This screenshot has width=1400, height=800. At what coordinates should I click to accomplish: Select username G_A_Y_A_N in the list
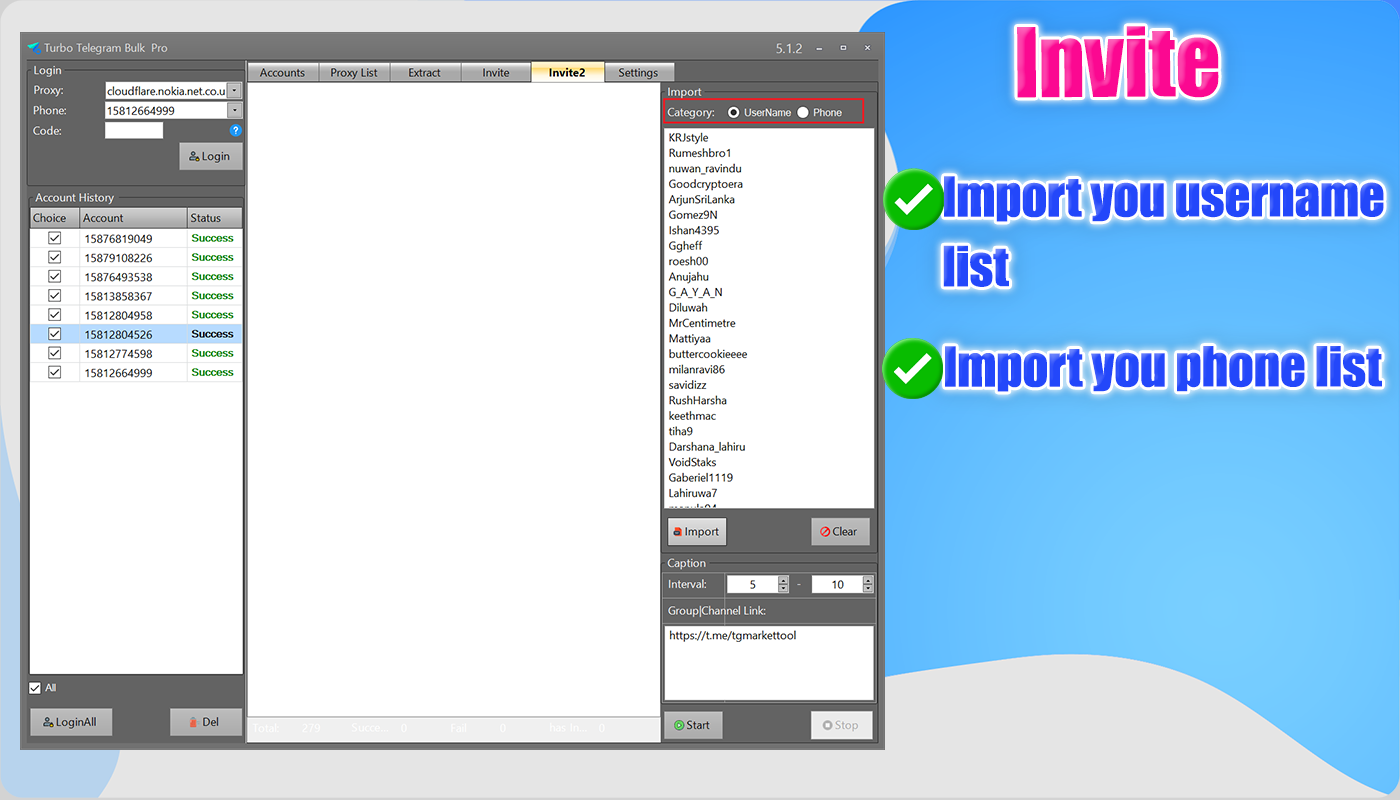[x=696, y=292]
